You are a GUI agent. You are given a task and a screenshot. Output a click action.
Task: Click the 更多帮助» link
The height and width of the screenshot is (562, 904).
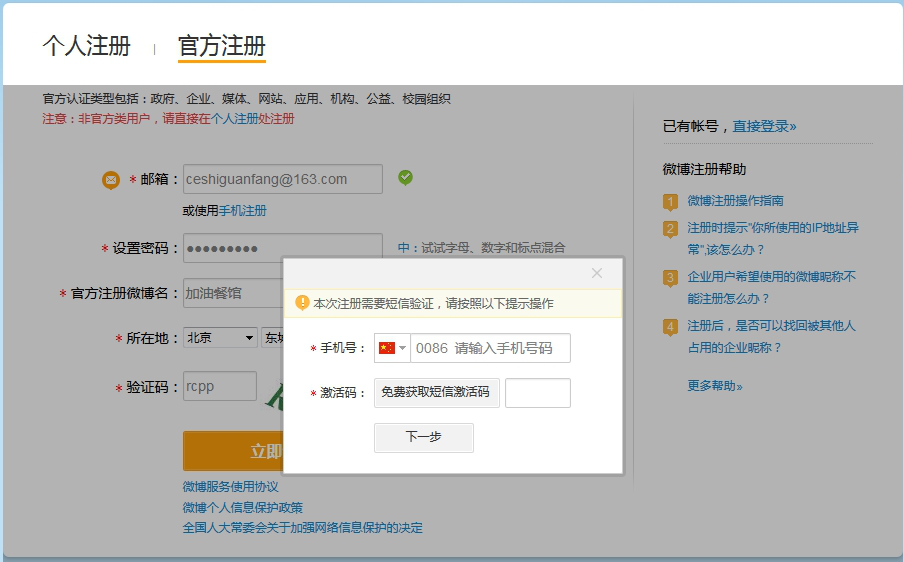tap(715, 386)
